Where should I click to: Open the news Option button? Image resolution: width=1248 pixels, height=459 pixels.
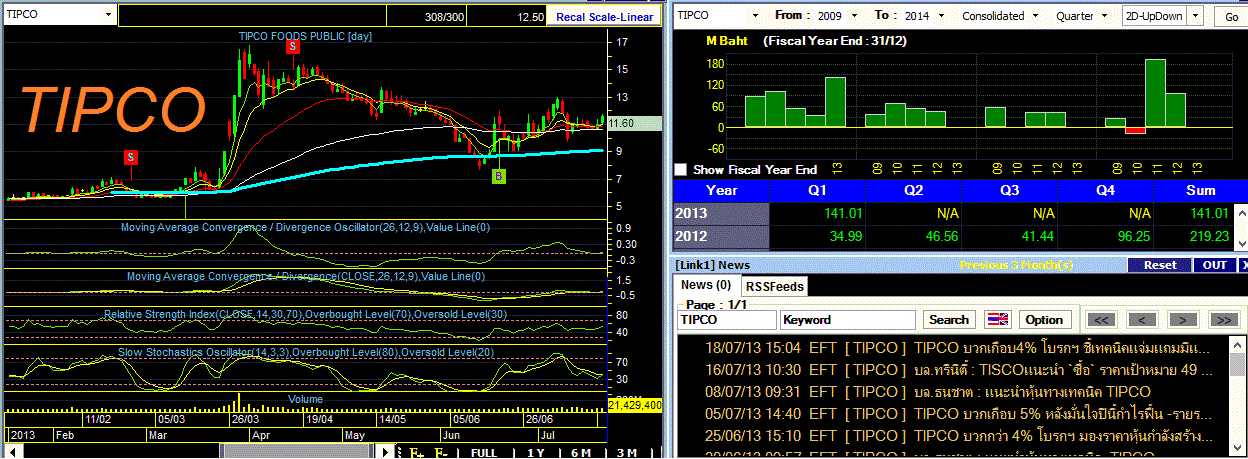[1044, 320]
